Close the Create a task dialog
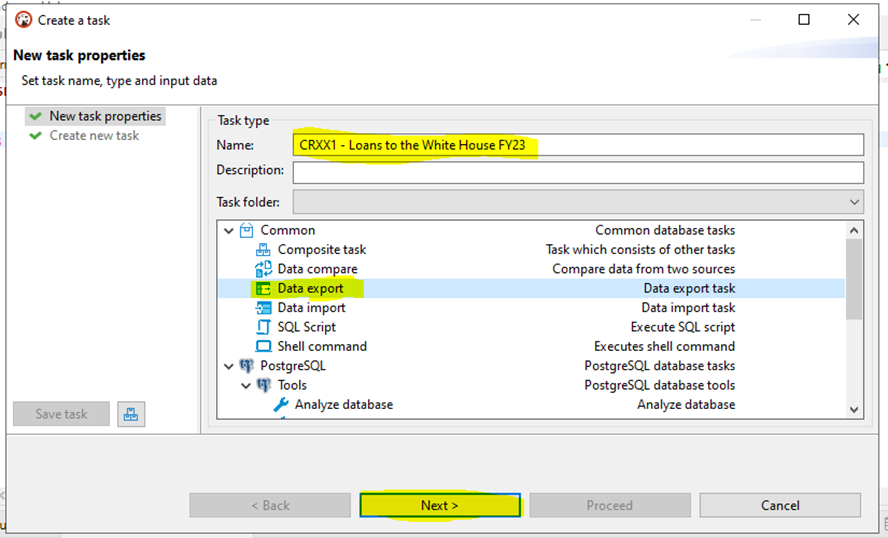The image size is (888, 538). (853, 20)
